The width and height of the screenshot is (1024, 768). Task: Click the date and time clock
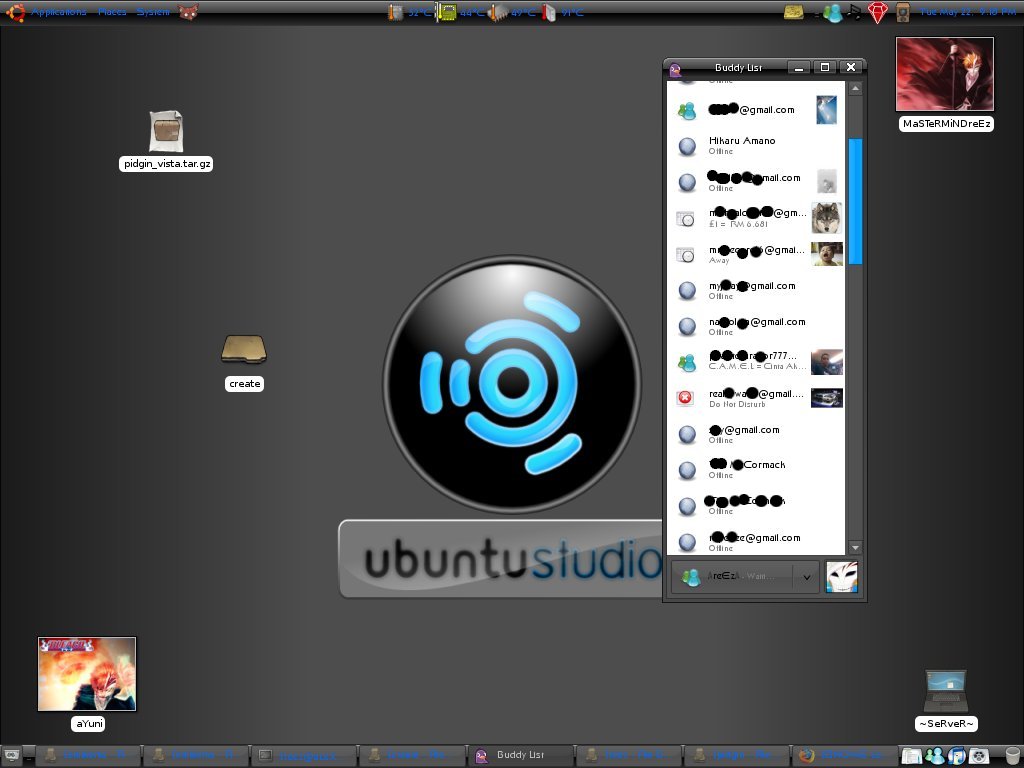coord(968,12)
